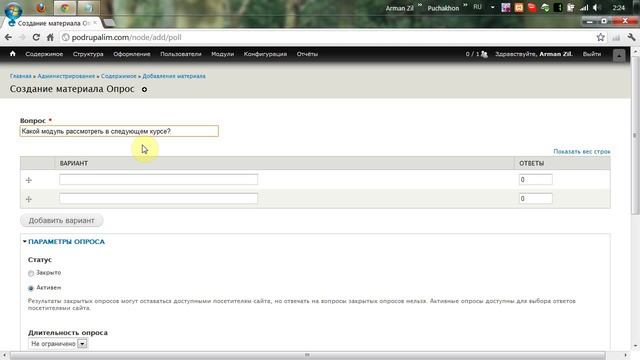This screenshot has height=360, width=640.
Task: Click the browser home icon
Action: (50, 37)
